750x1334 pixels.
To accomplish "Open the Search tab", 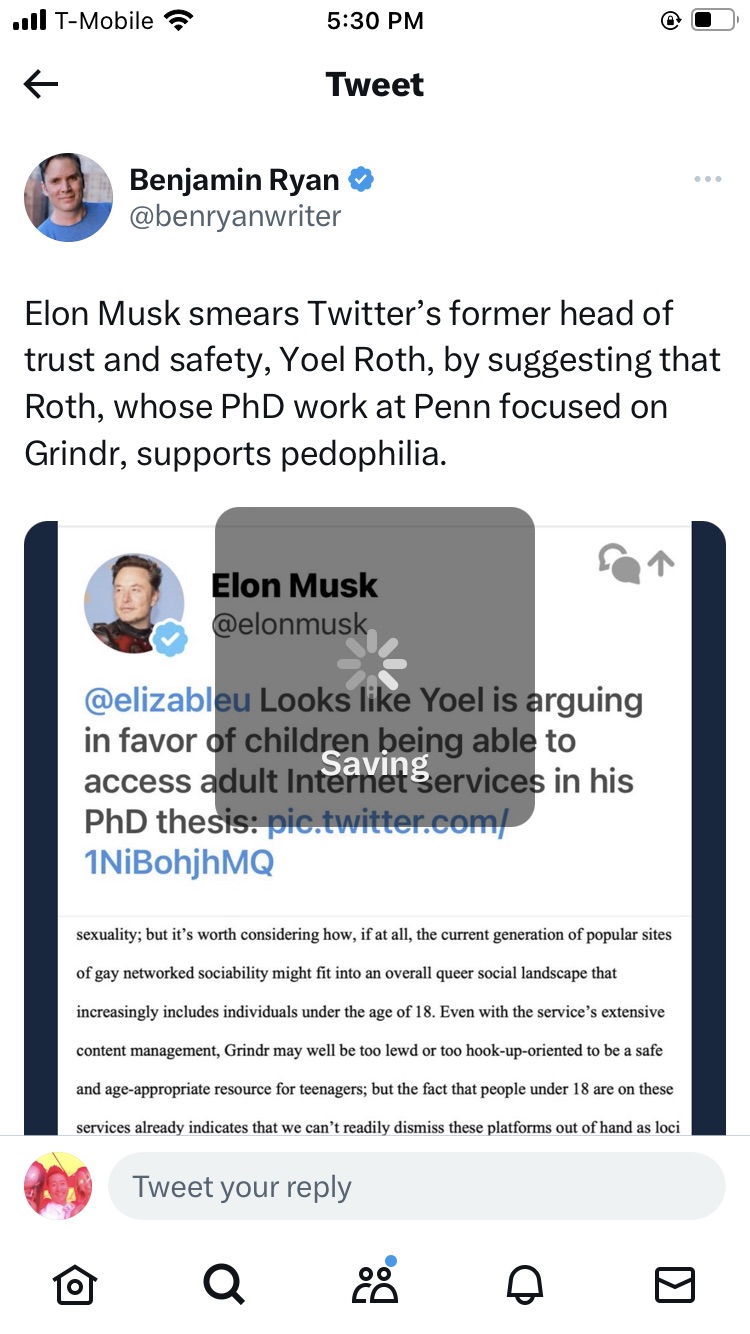I will pos(223,1284).
